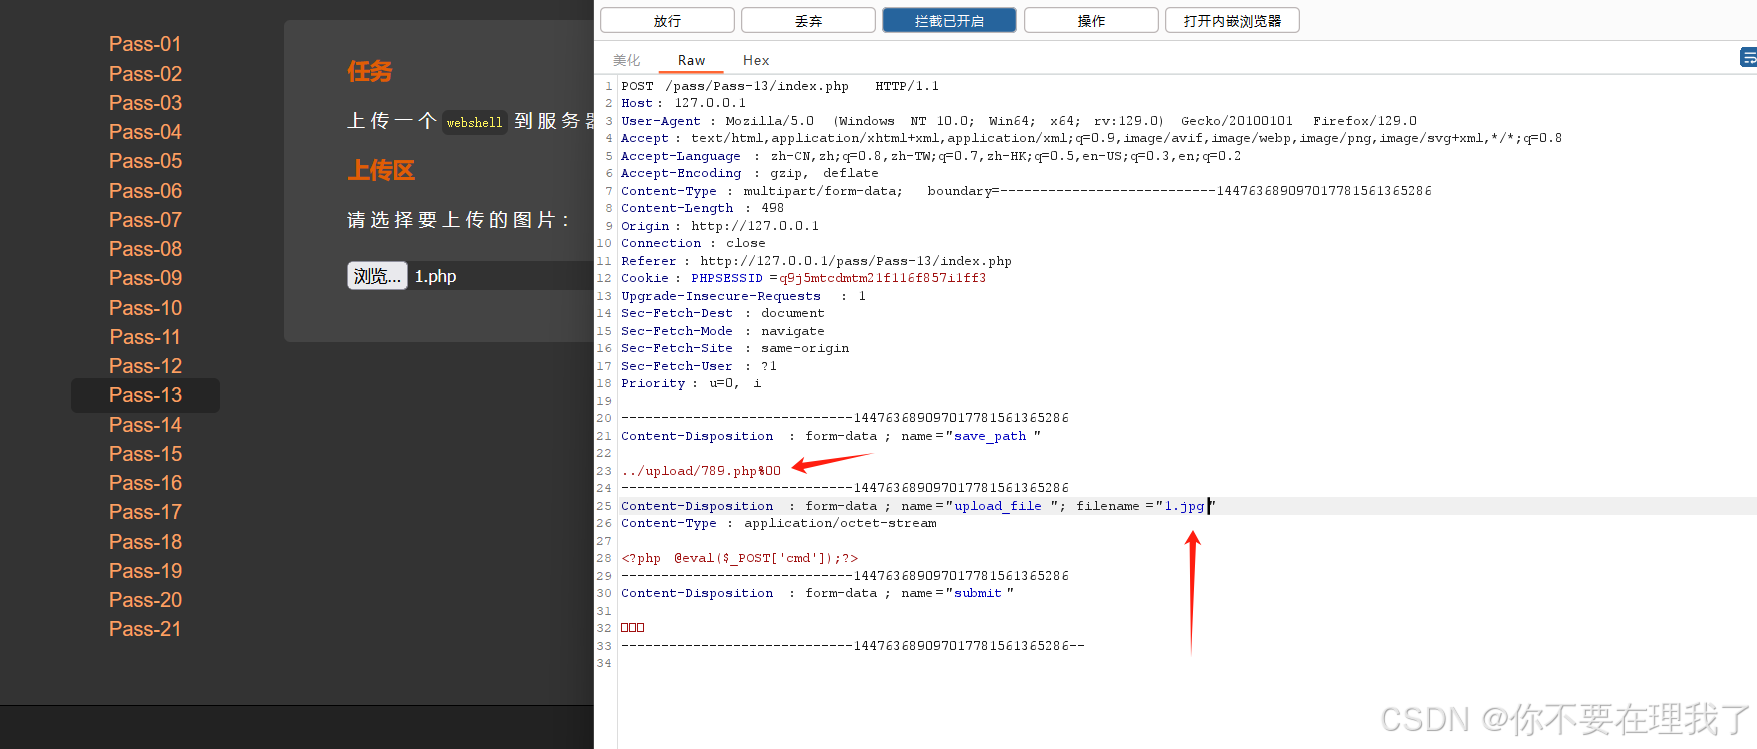Image resolution: width=1757 pixels, height=749 pixels.
Task: Click the ../upload/789.php%00 save path value
Action: (701, 471)
